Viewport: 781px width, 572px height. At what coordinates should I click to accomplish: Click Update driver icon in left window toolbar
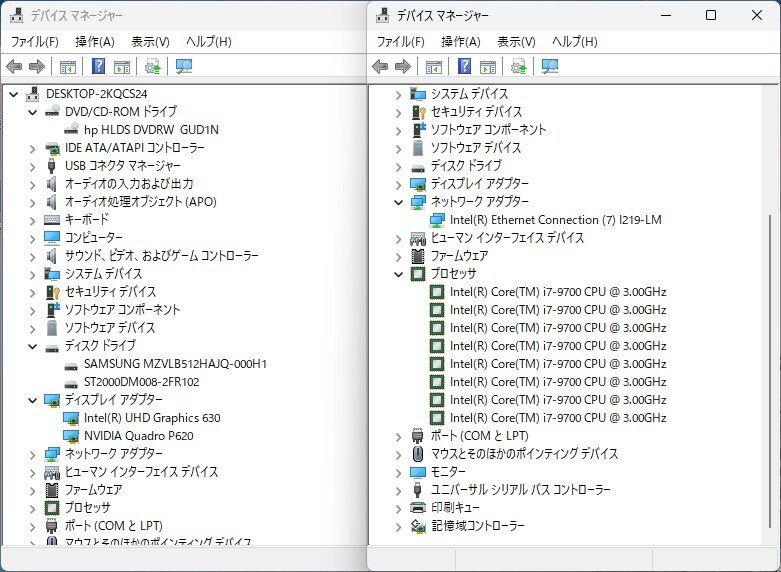[152, 66]
